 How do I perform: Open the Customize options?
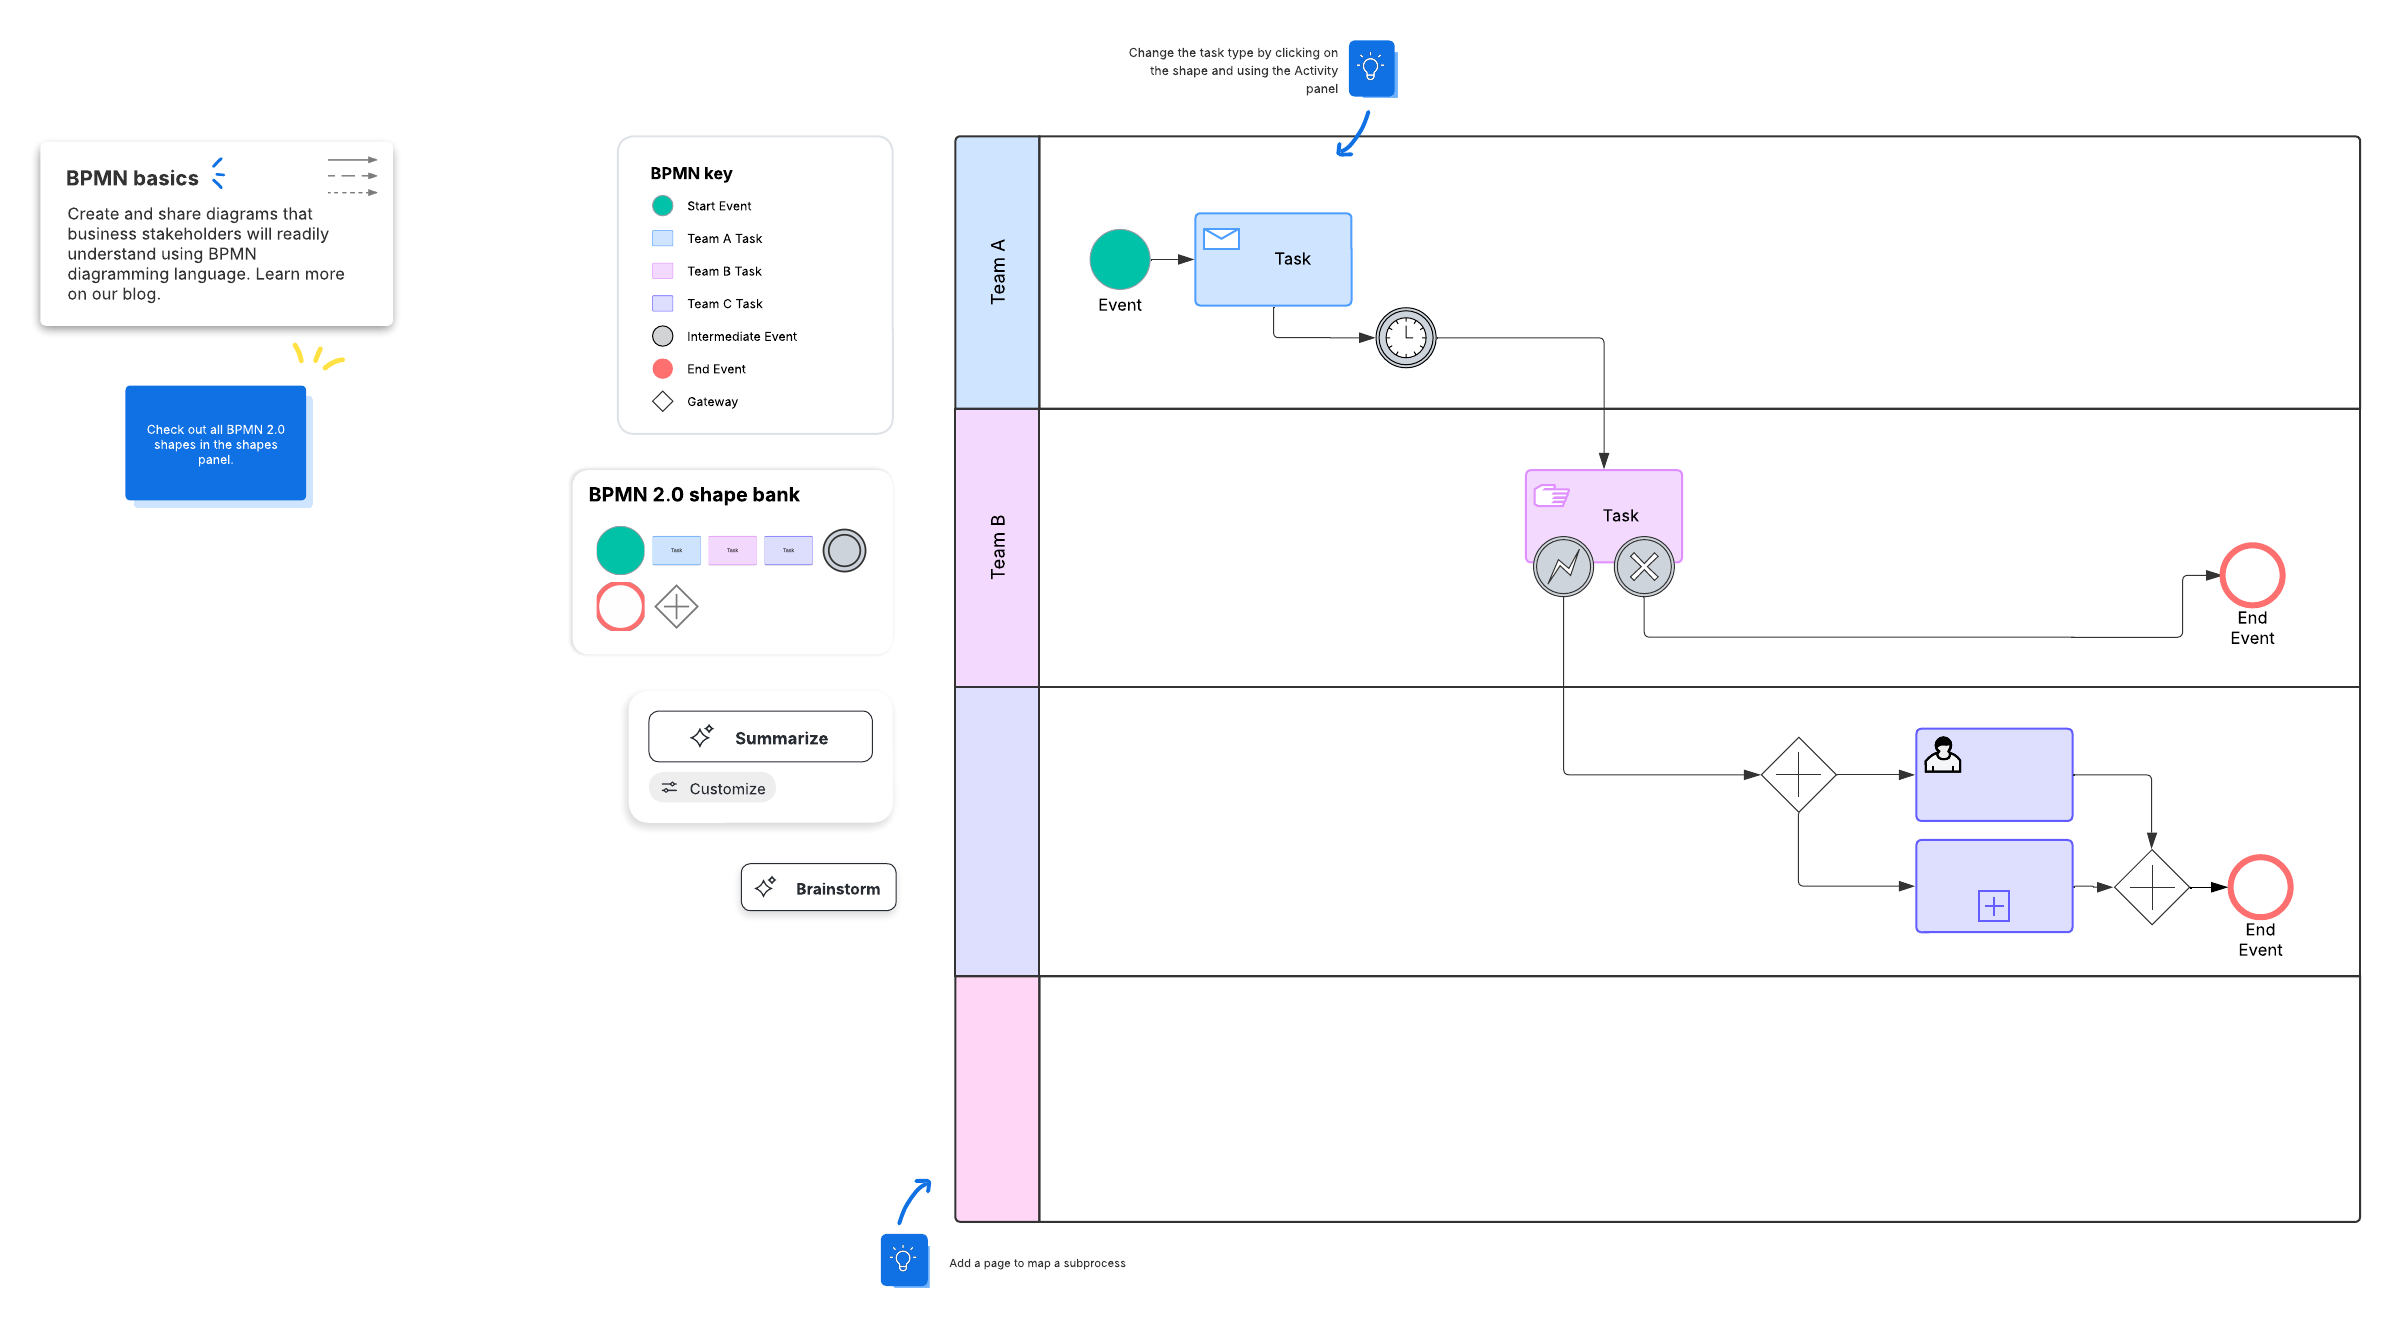click(x=713, y=788)
